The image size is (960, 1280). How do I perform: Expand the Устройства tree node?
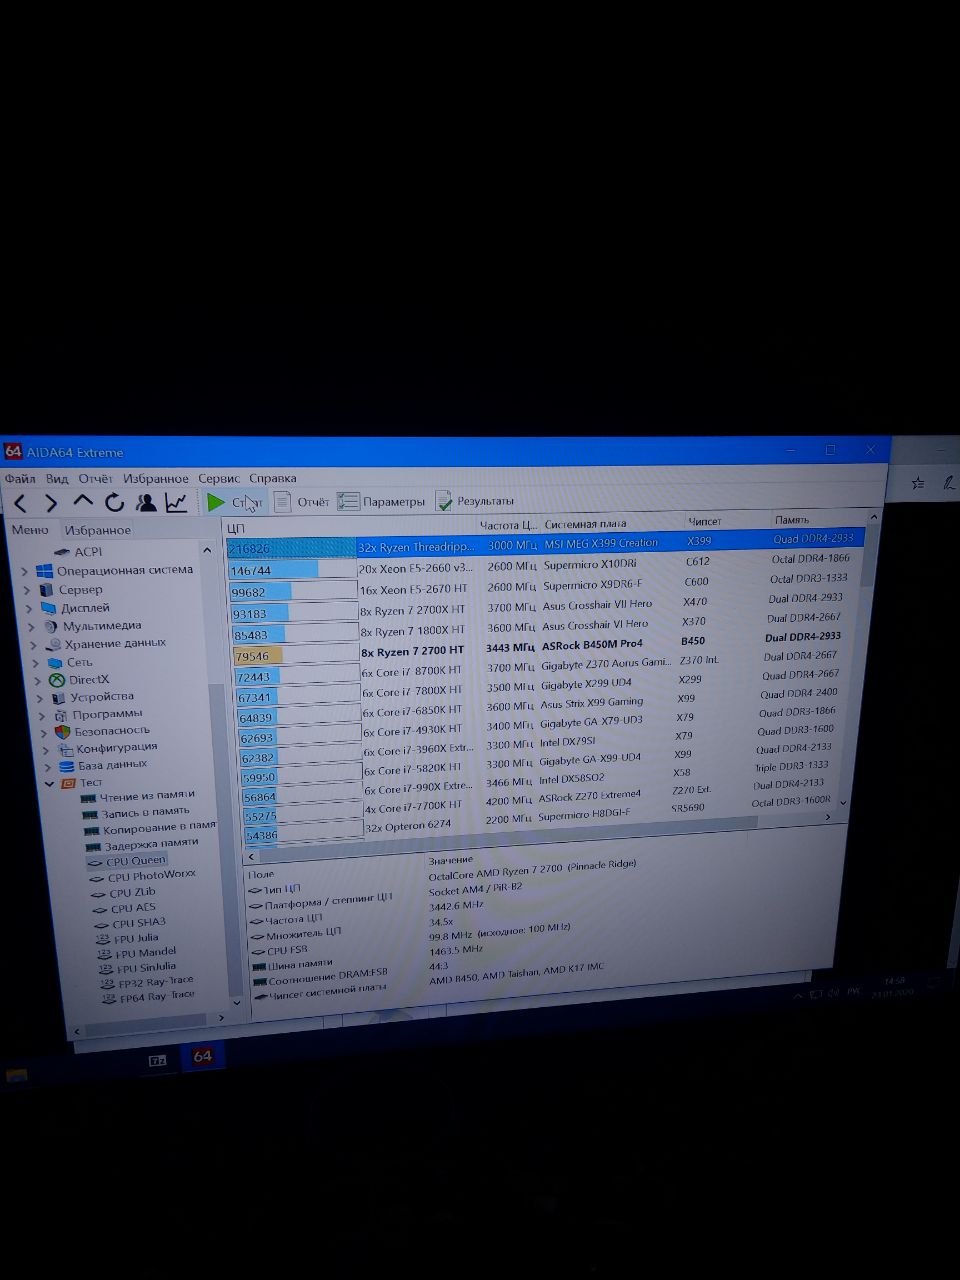[39, 698]
